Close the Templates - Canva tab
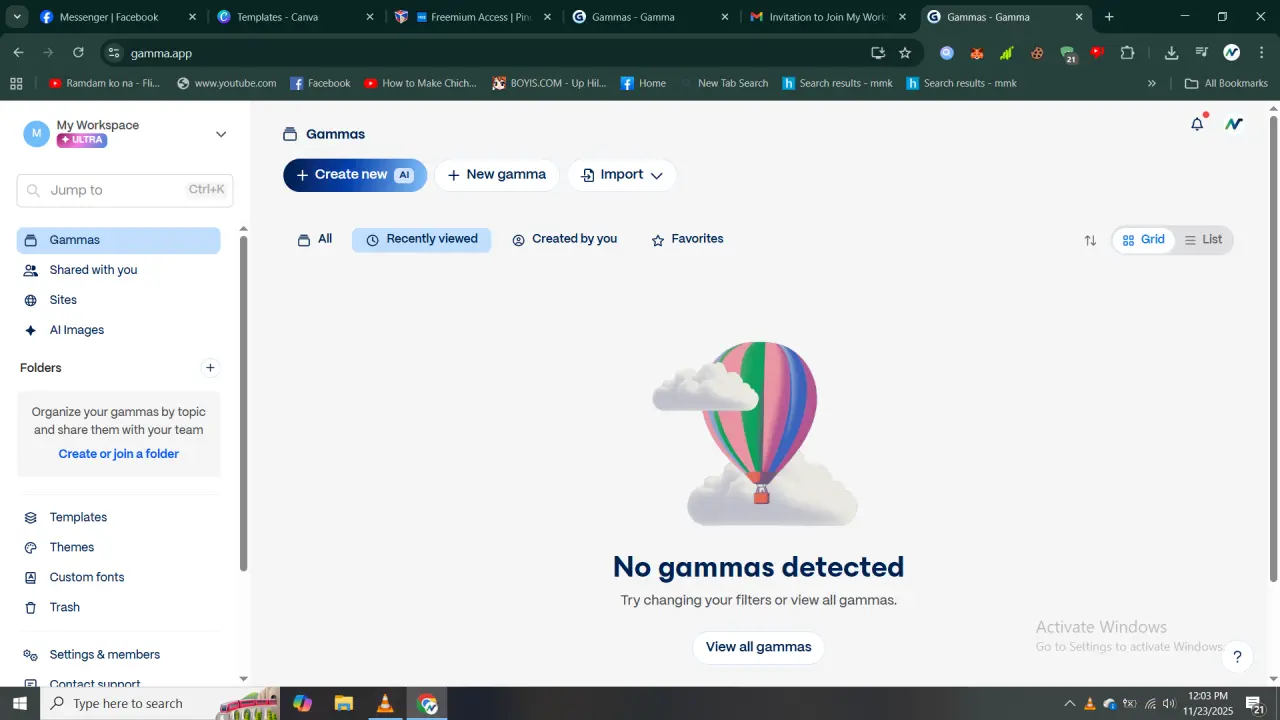Viewport: 1280px width, 720px height. [370, 17]
